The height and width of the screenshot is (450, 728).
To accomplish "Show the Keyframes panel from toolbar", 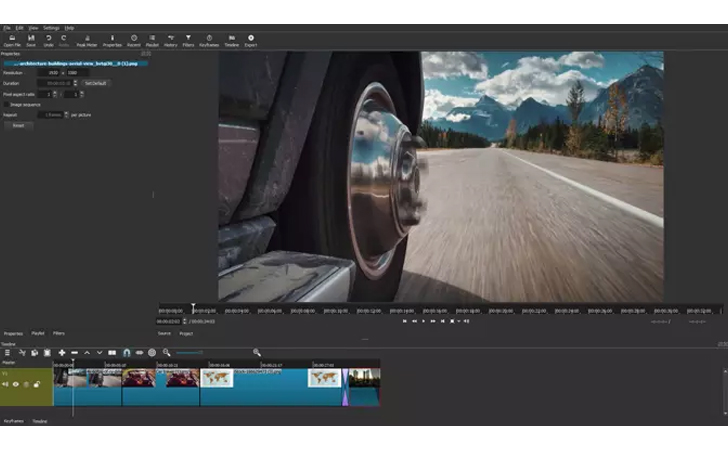I will [x=209, y=41].
